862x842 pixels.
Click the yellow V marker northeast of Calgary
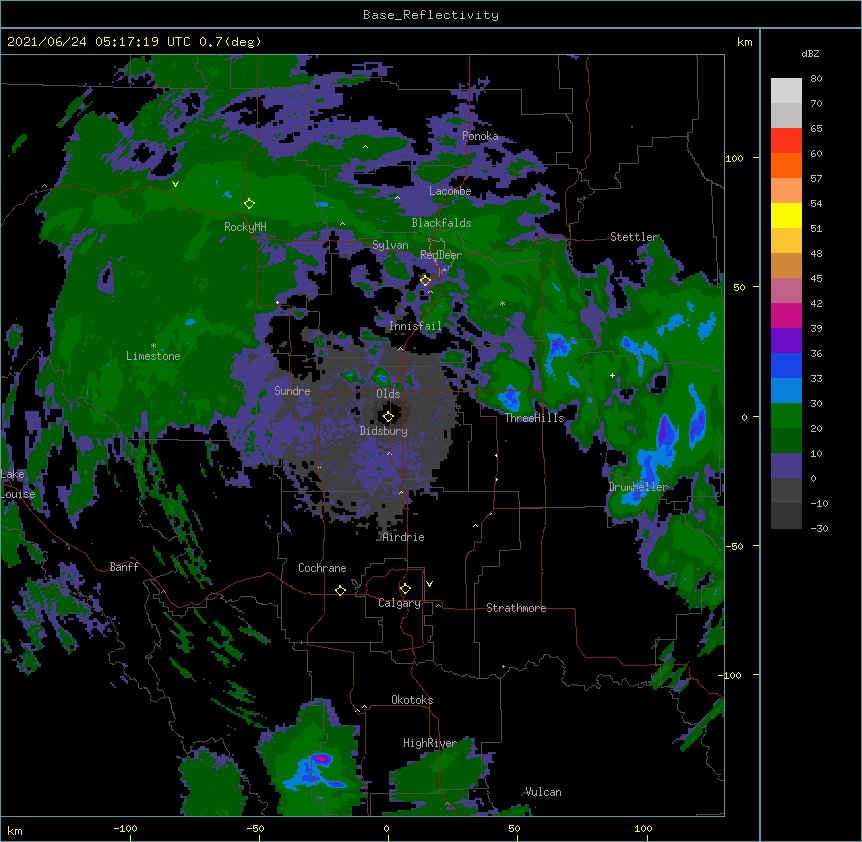pos(429,584)
